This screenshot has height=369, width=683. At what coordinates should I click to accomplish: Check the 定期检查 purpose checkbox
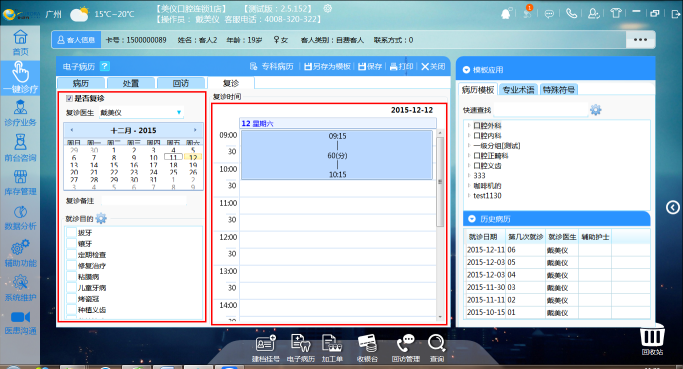coord(72,254)
